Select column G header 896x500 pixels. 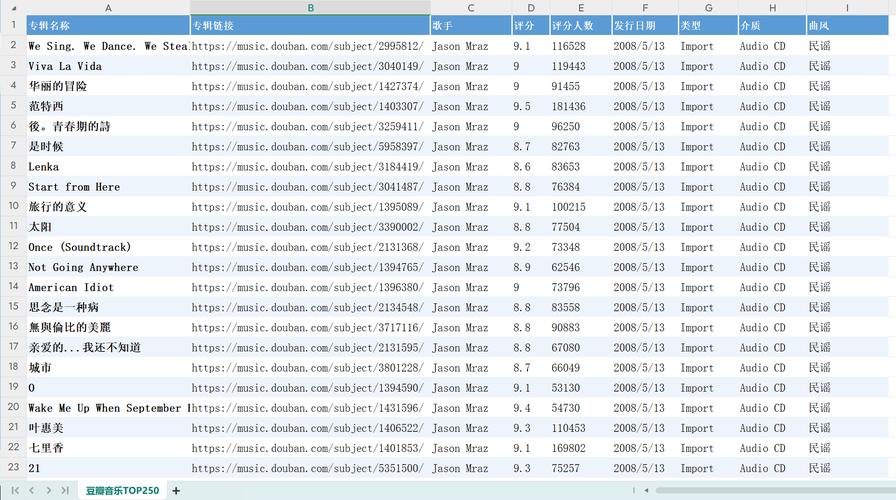coord(708,8)
